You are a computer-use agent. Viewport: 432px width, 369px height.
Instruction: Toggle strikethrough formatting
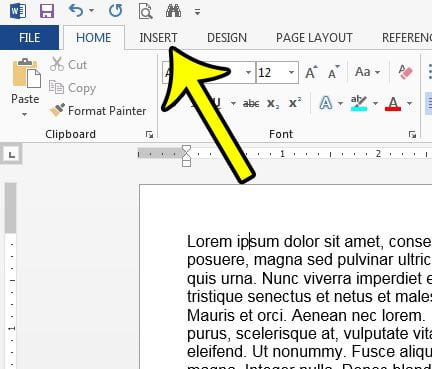[x=251, y=104]
